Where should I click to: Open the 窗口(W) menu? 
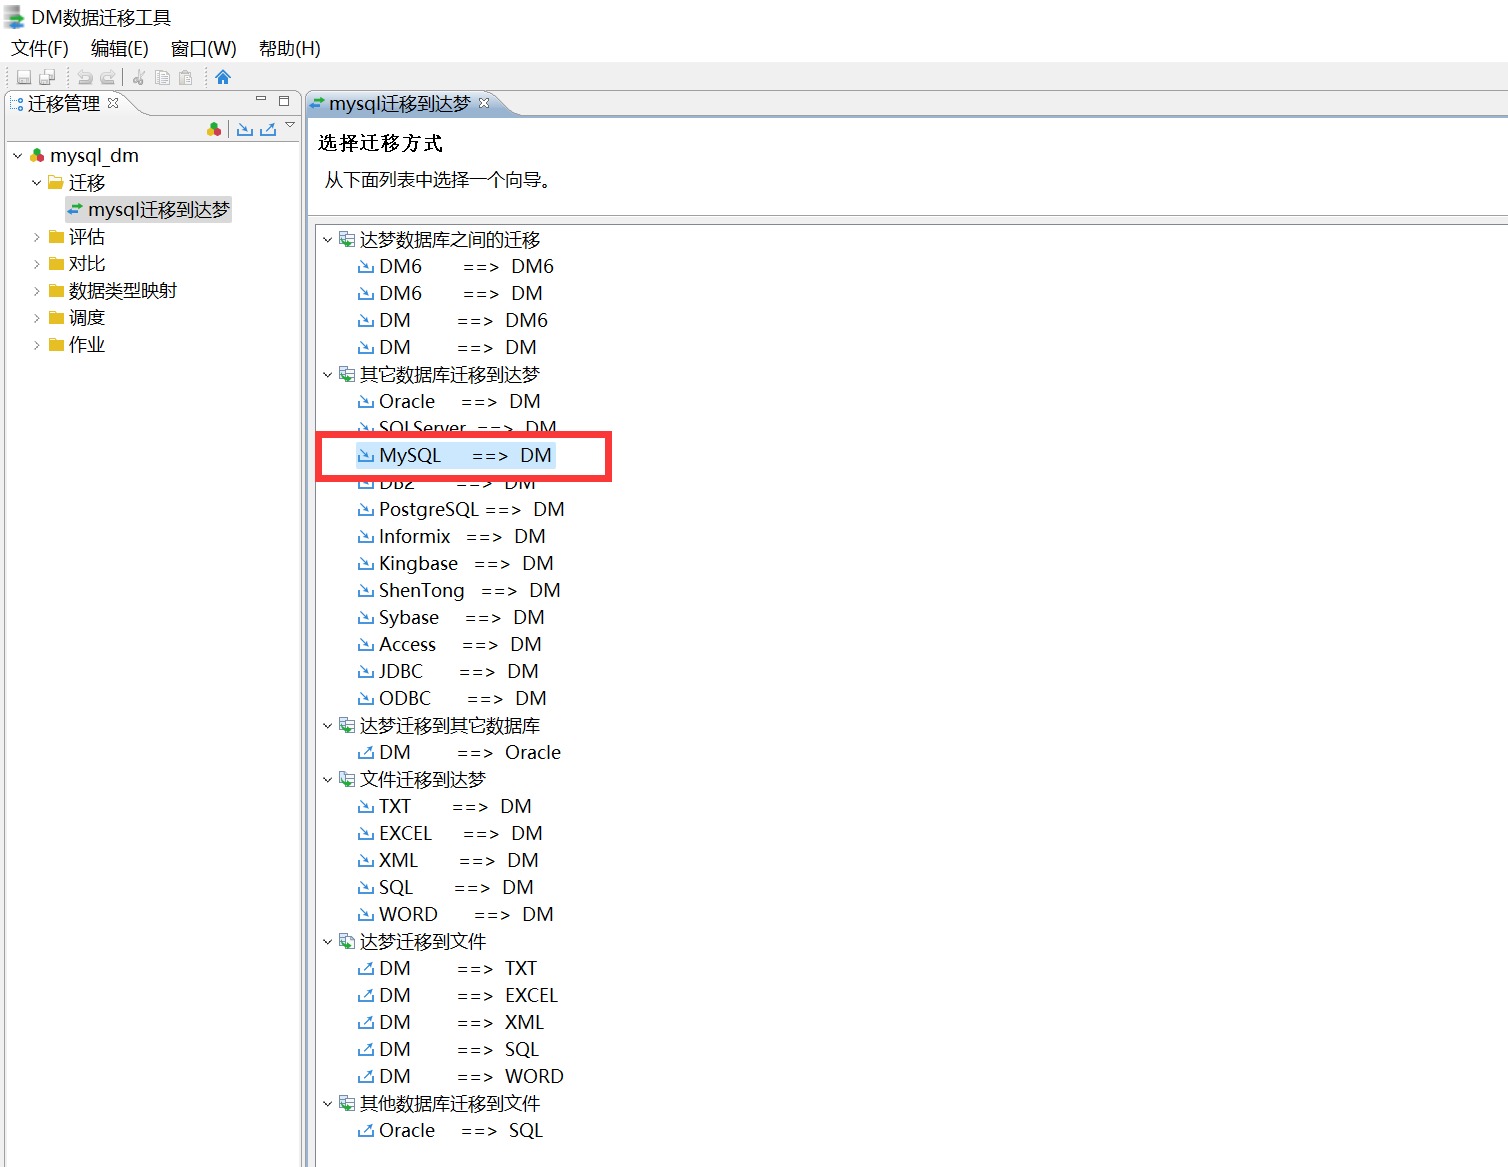point(204,48)
